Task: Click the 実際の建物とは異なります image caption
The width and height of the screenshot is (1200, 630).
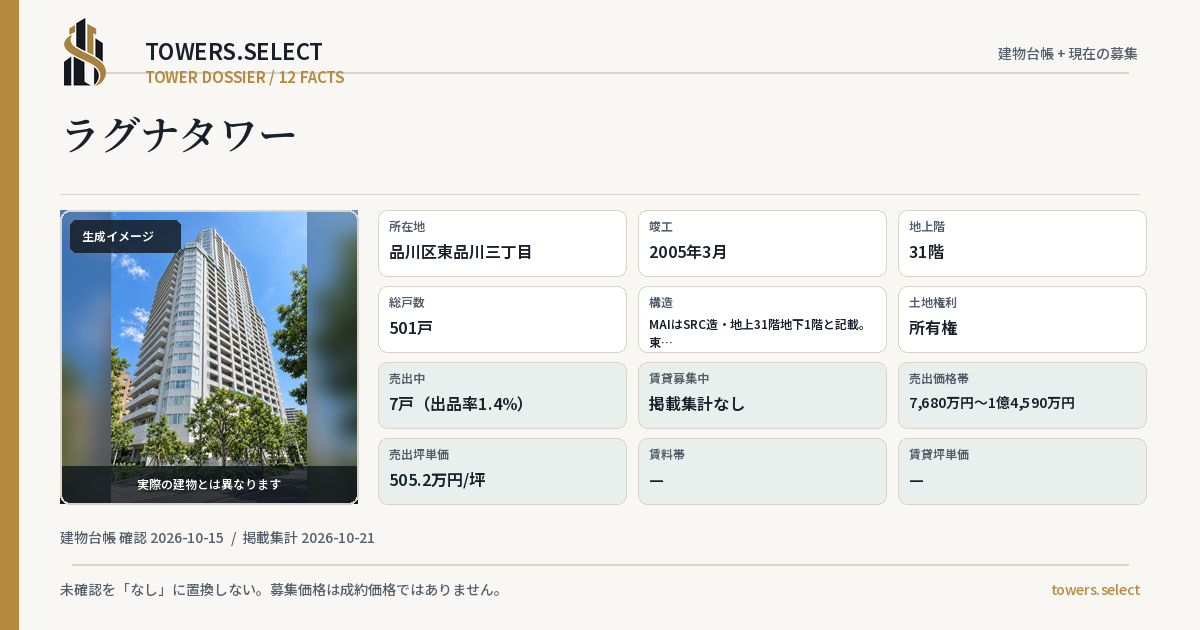Action: [x=209, y=484]
